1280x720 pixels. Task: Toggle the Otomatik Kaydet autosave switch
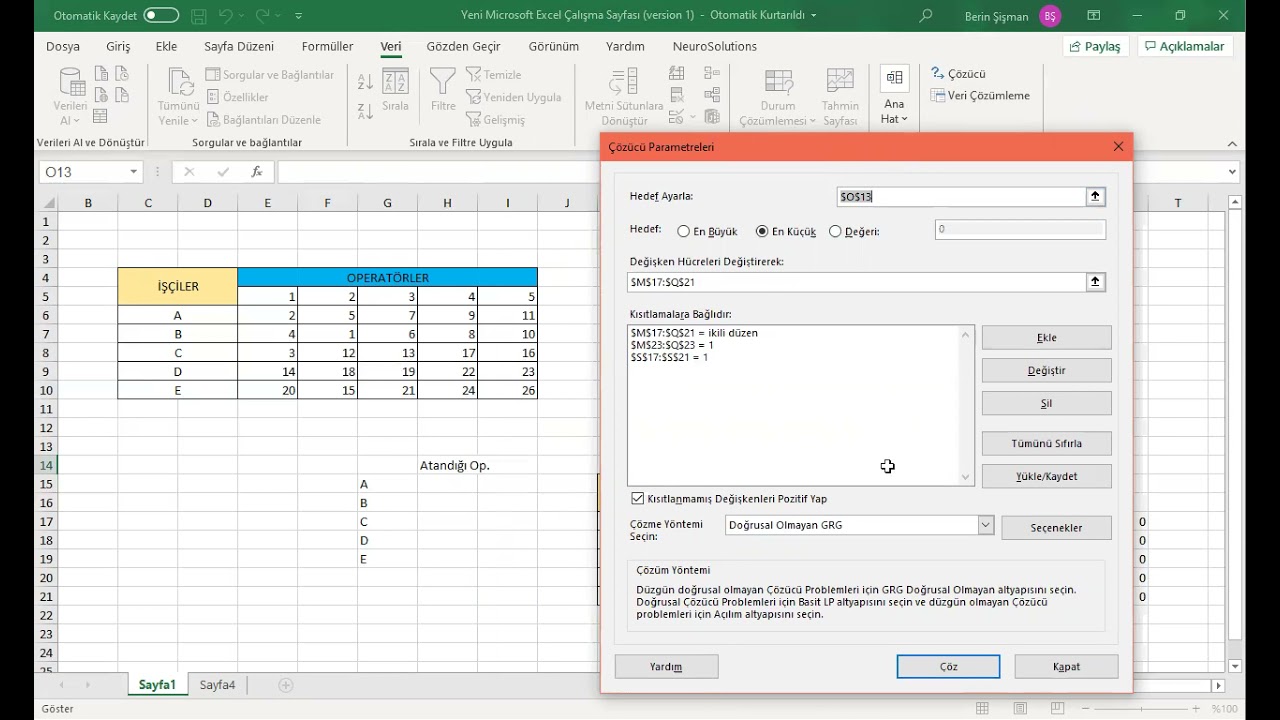[161, 16]
